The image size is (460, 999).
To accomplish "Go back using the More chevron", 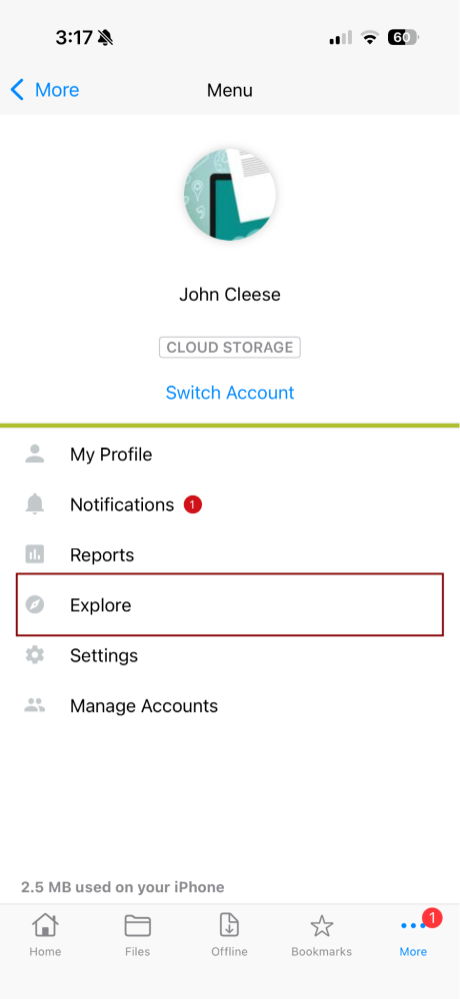I will (45, 90).
